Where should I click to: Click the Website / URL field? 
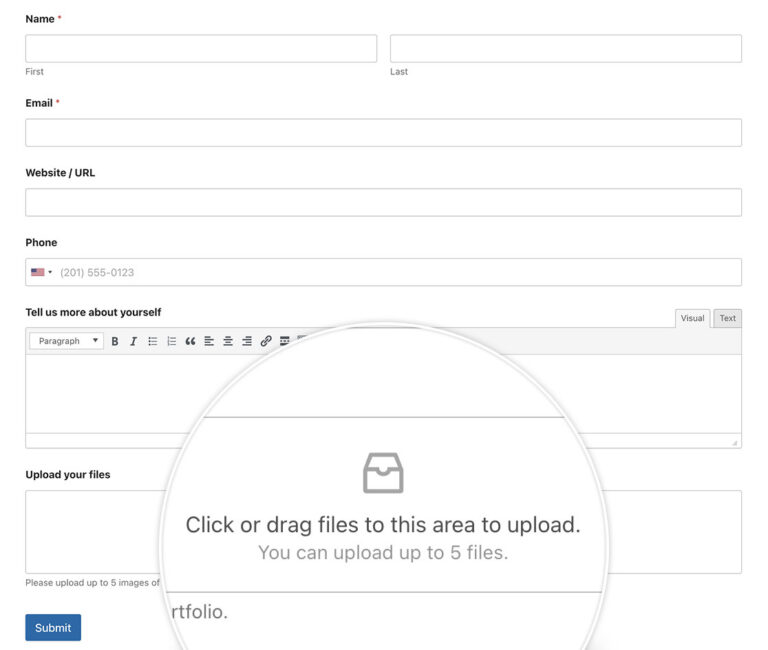tap(383, 202)
